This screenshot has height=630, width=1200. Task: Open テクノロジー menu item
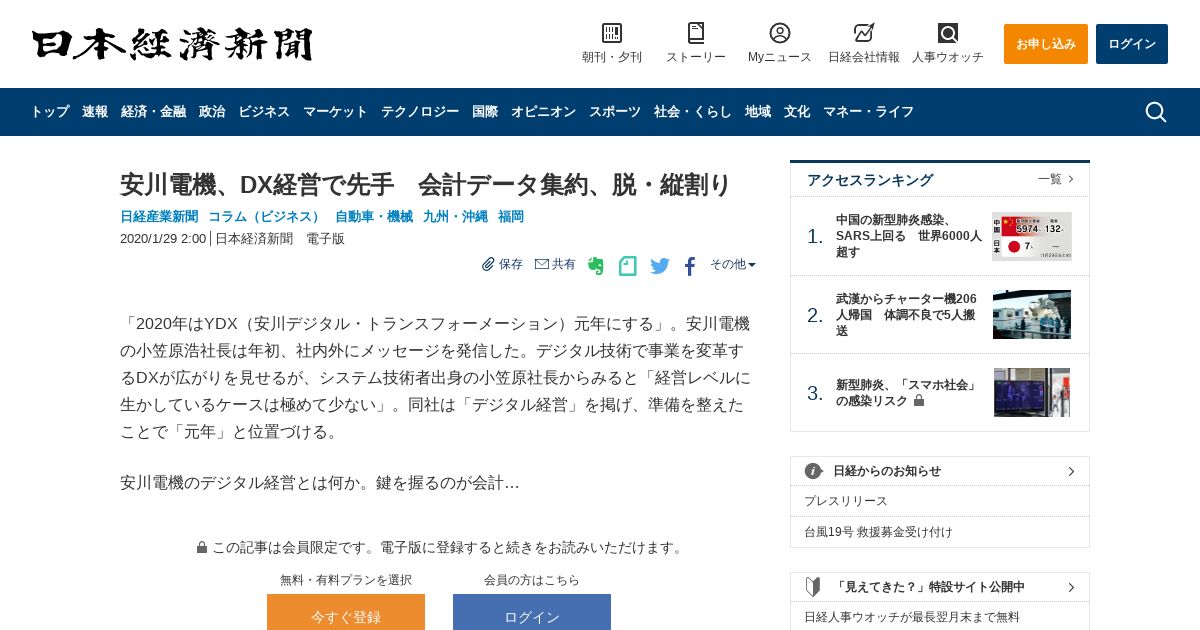(x=420, y=112)
